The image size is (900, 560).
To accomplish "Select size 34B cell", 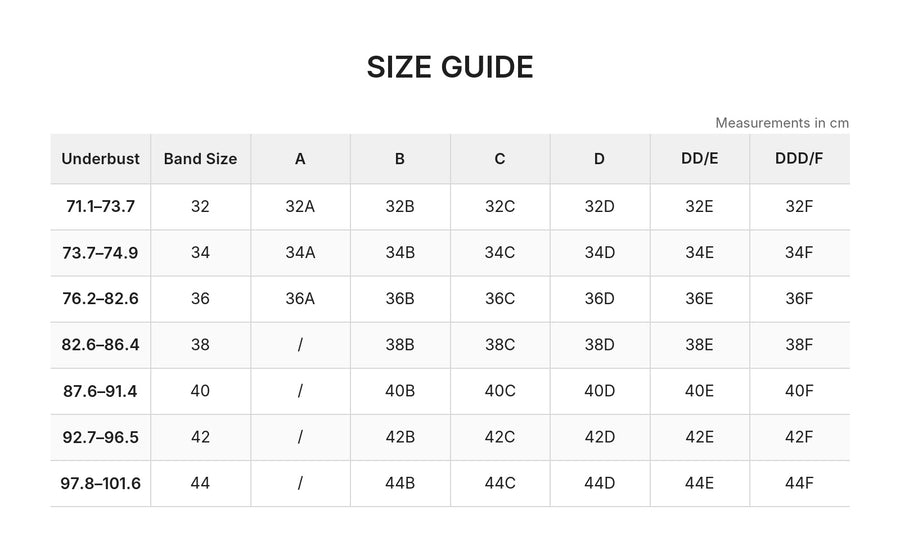I will (x=400, y=252).
